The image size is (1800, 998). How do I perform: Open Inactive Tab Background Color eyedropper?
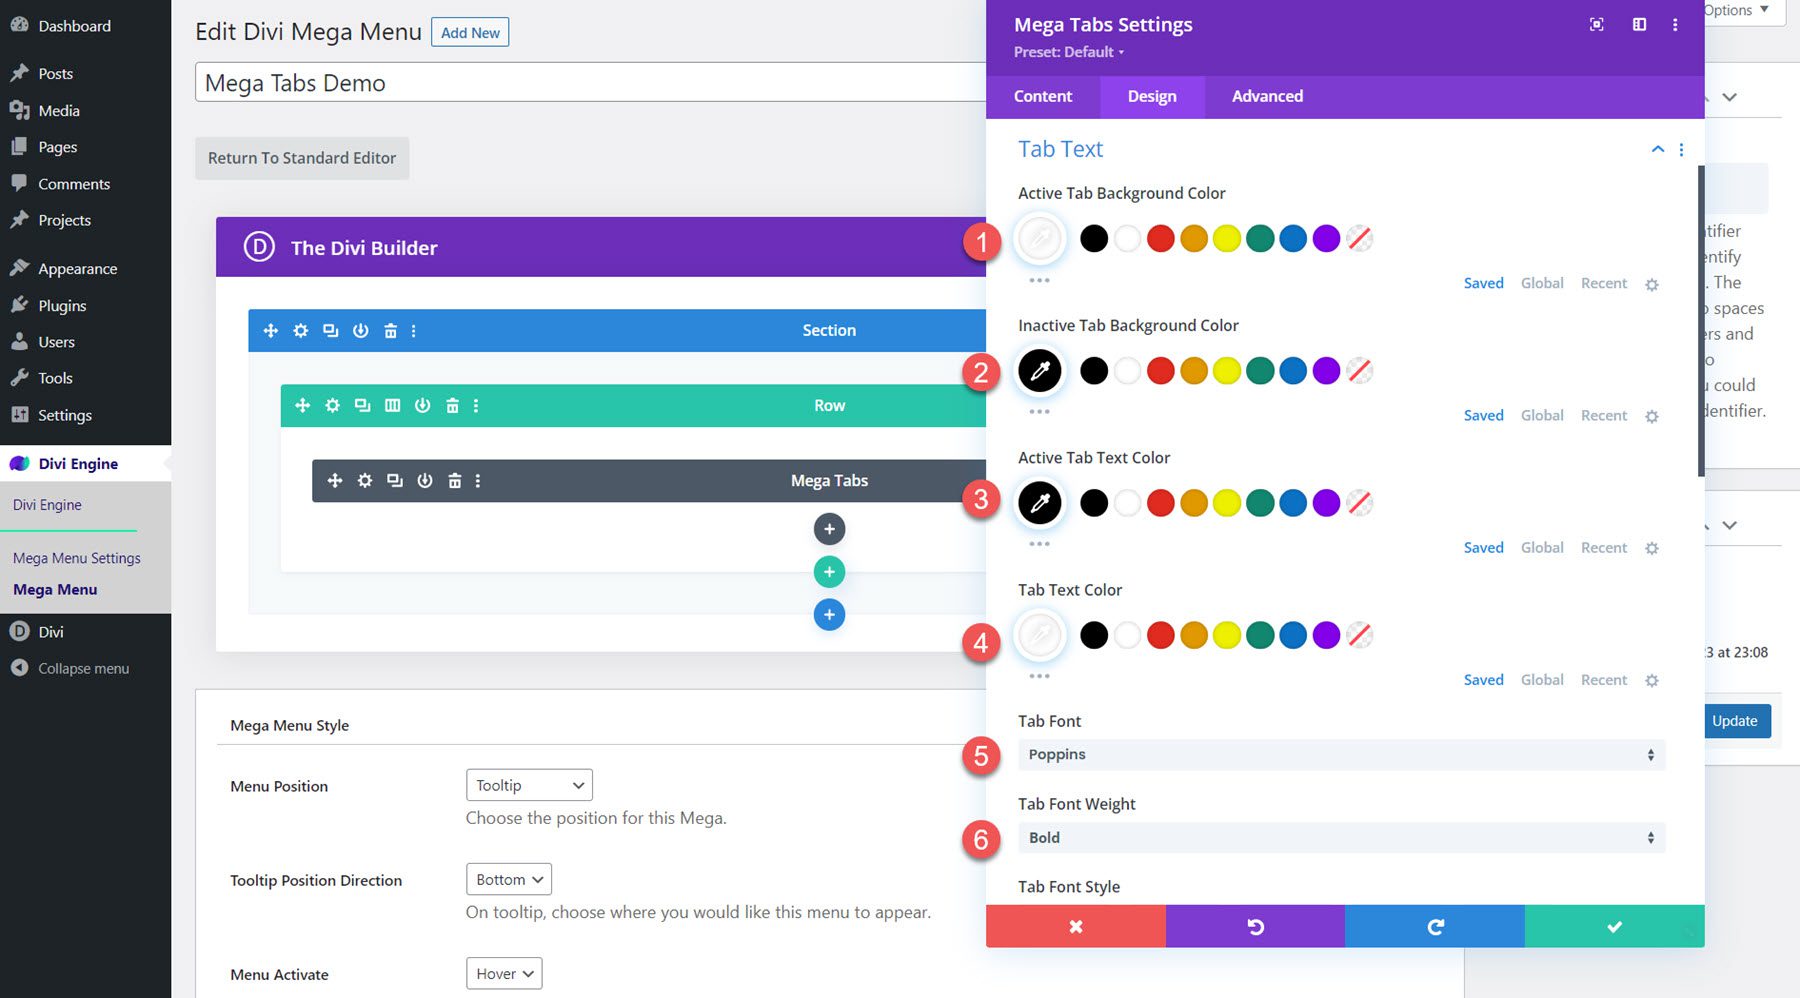[1039, 370]
